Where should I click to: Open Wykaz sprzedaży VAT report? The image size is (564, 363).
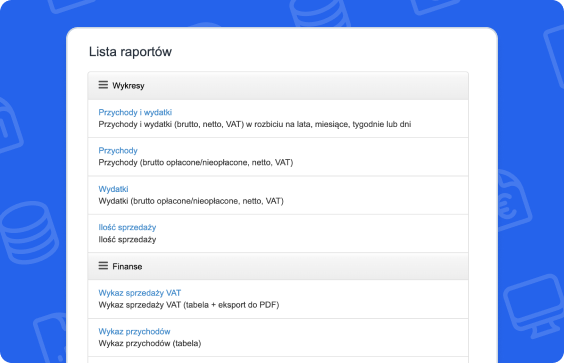[140, 293]
